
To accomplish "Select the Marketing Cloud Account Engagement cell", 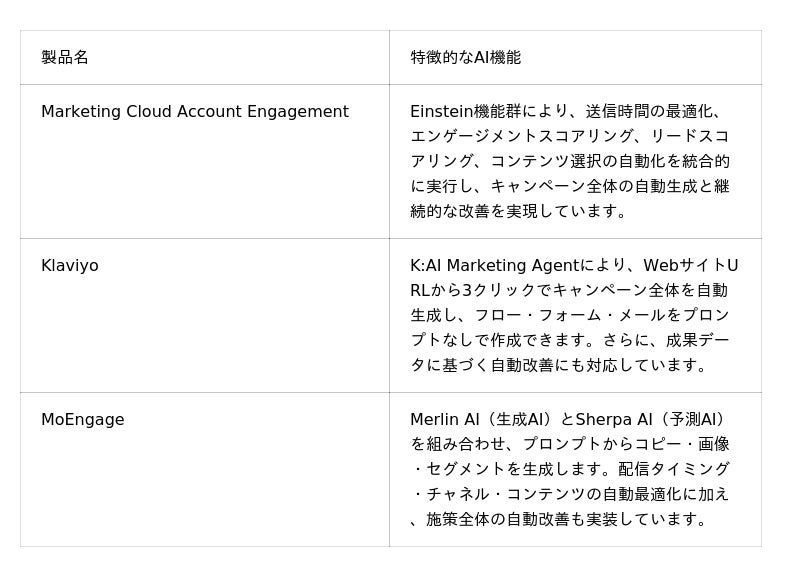I will click(x=195, y=112).
